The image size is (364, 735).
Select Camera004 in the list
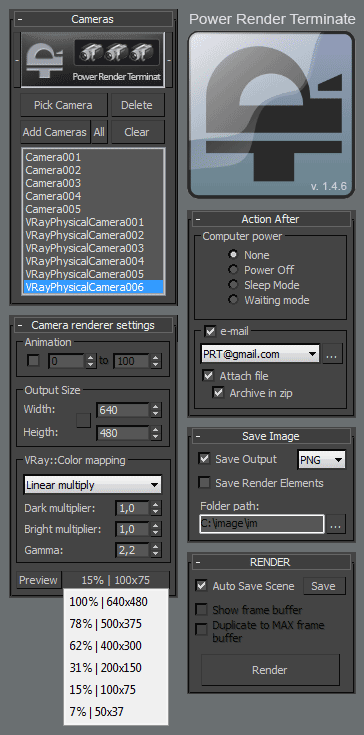(93, 196)
